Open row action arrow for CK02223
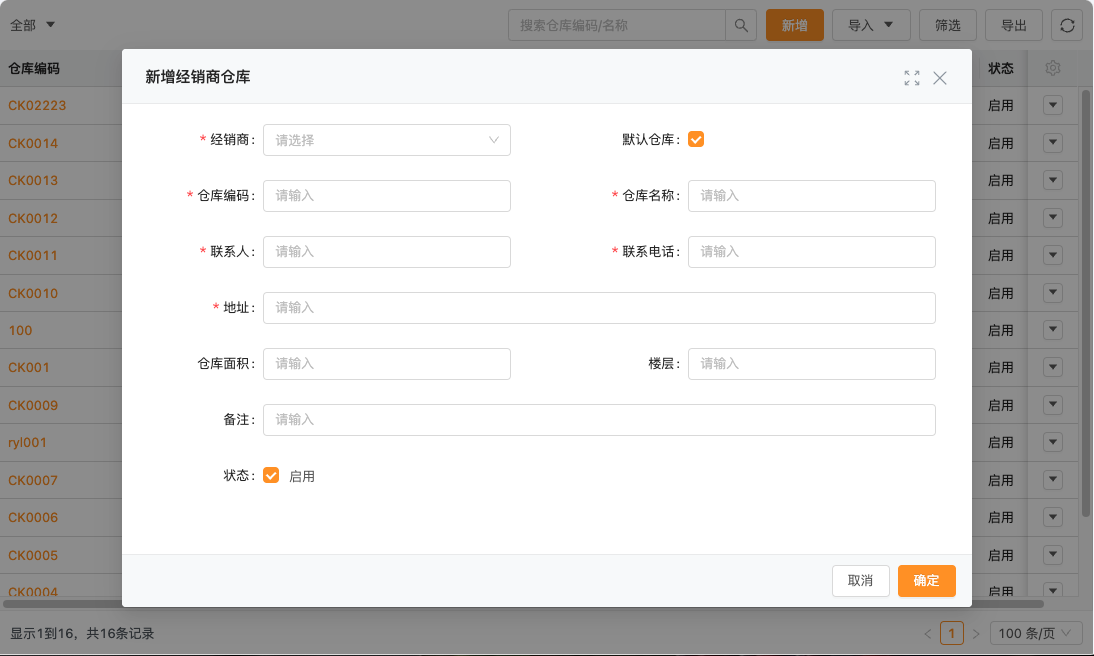 [1052, 105]
